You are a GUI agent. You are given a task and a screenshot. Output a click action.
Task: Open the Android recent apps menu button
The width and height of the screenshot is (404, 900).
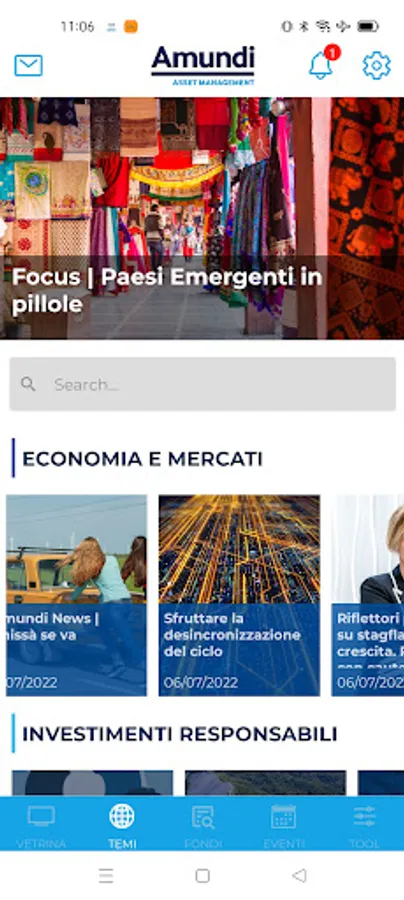[106, 875]
